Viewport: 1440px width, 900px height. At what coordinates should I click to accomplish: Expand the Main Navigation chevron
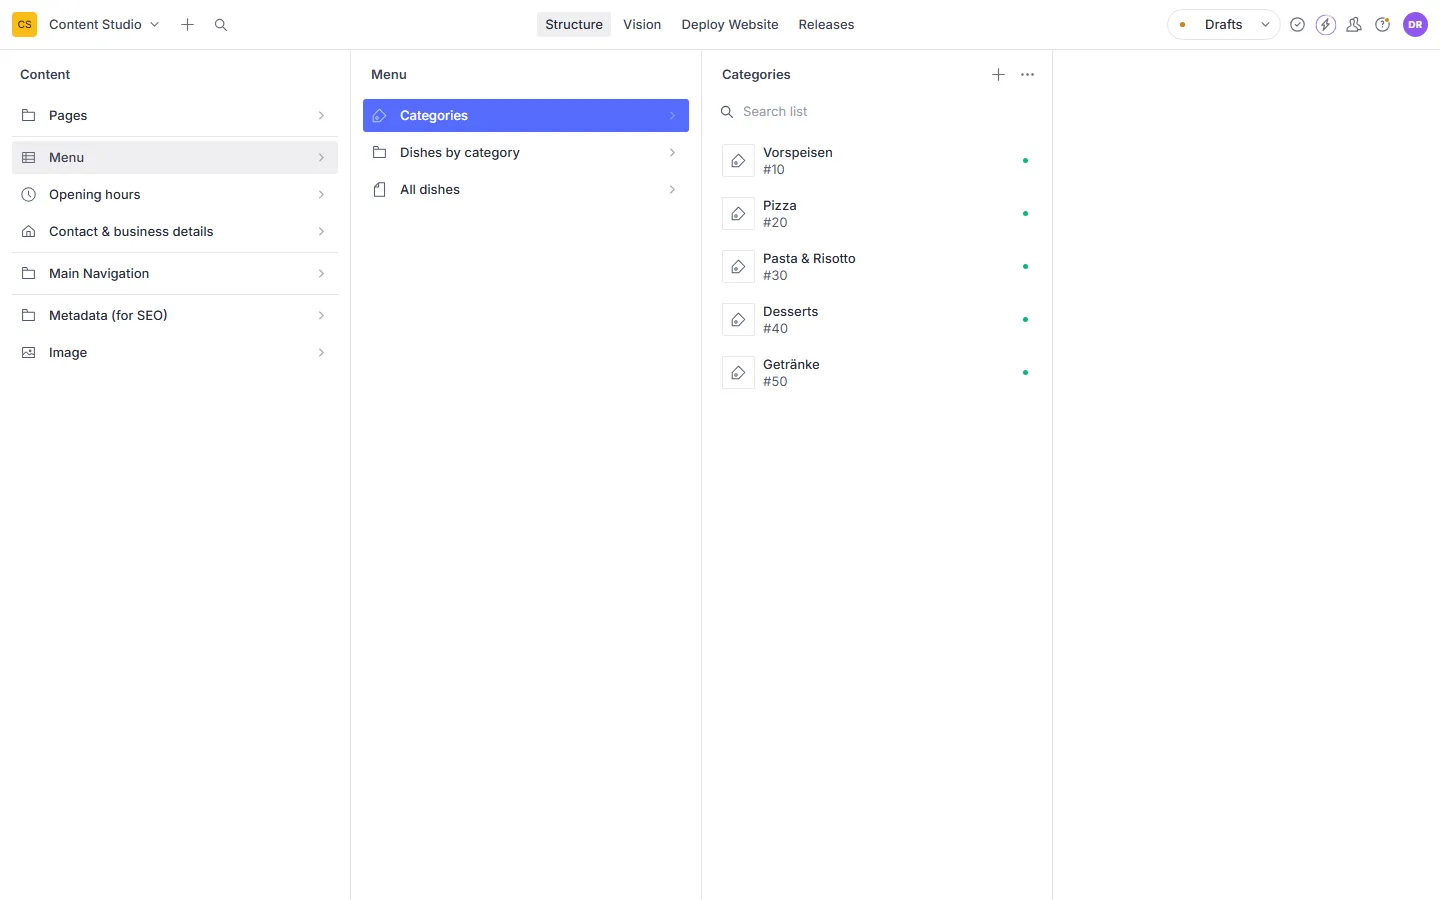[321, 273]
